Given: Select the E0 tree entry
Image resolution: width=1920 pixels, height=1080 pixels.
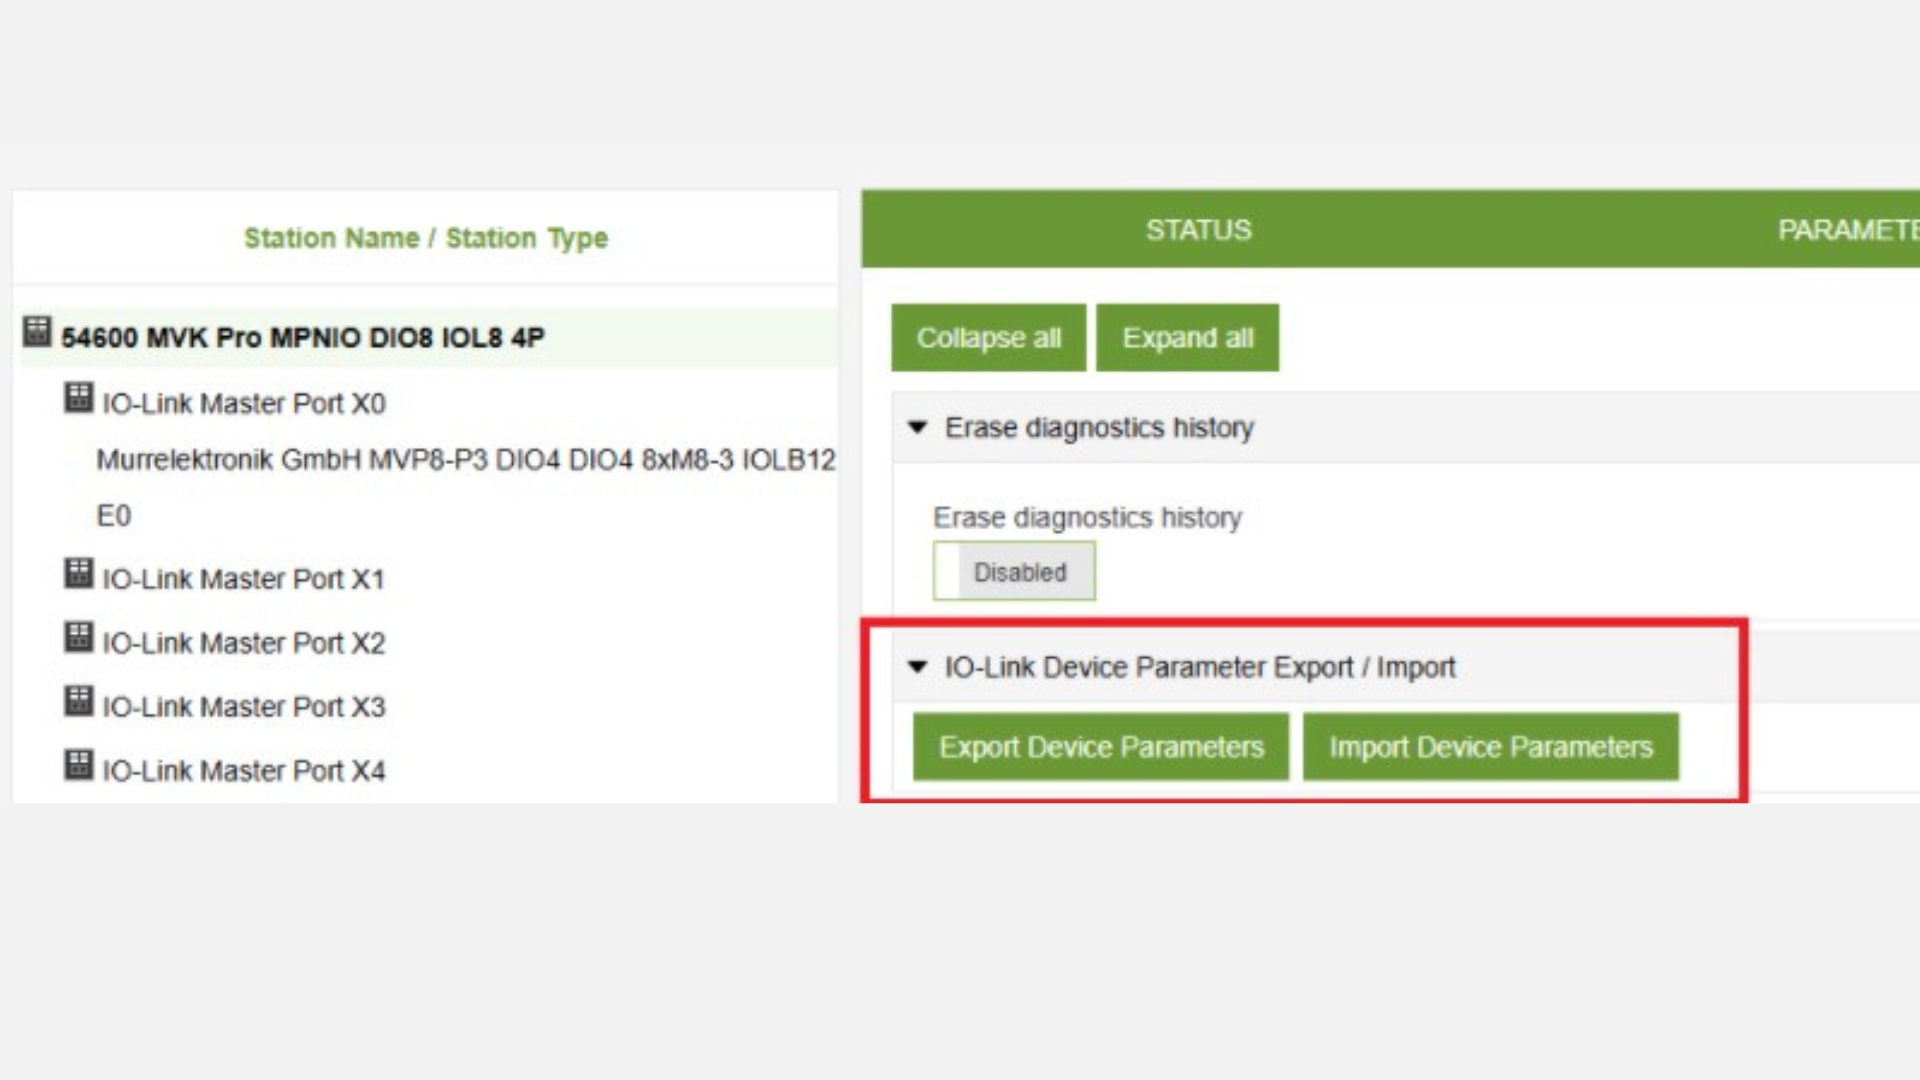Looking at the screenshot, I should [x=113, y=516].
